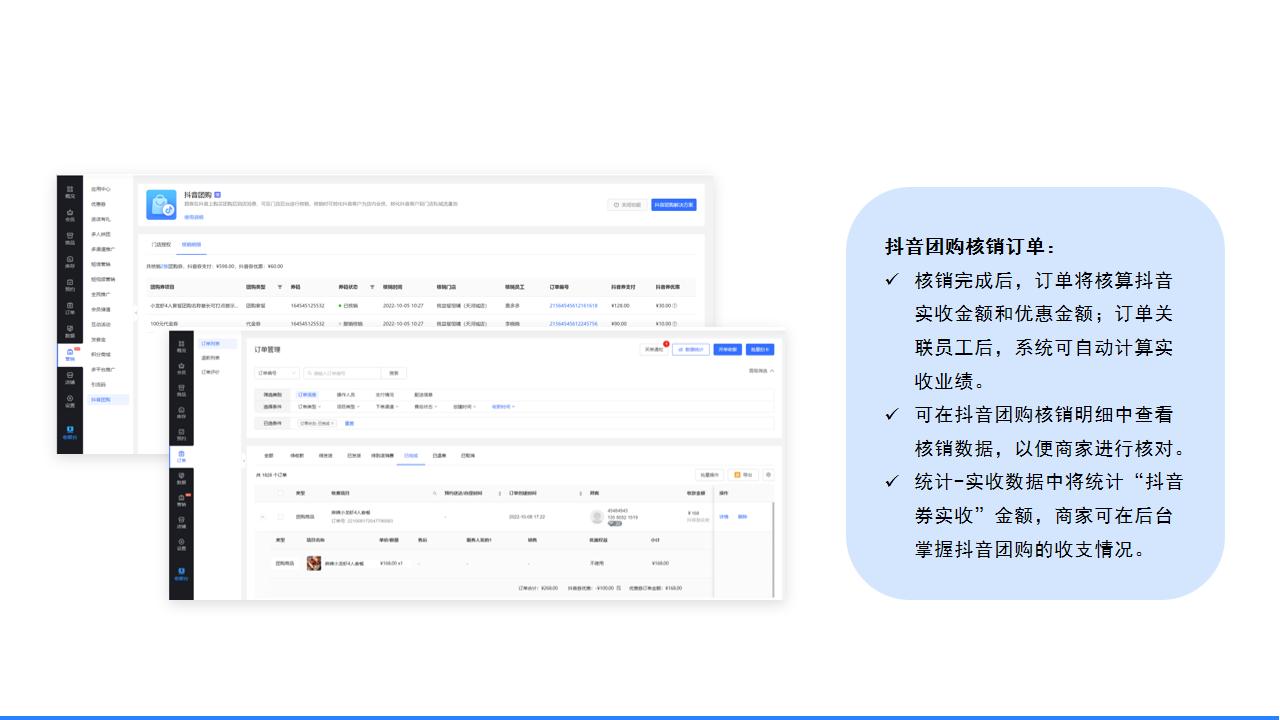This screenshot has height=720, width=1280.
Task: Click the food product thumbnail in order details
Action: (x=314, y=563)
